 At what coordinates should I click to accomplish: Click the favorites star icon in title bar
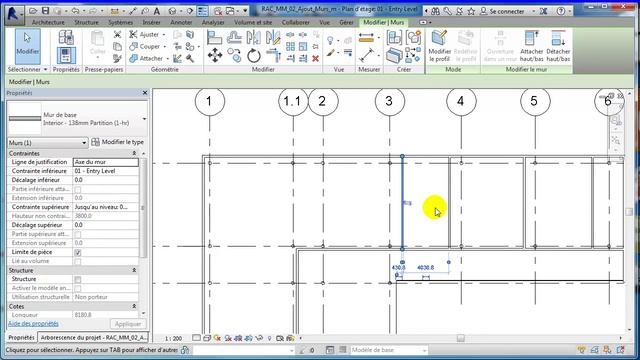click(x=471, y=11)
